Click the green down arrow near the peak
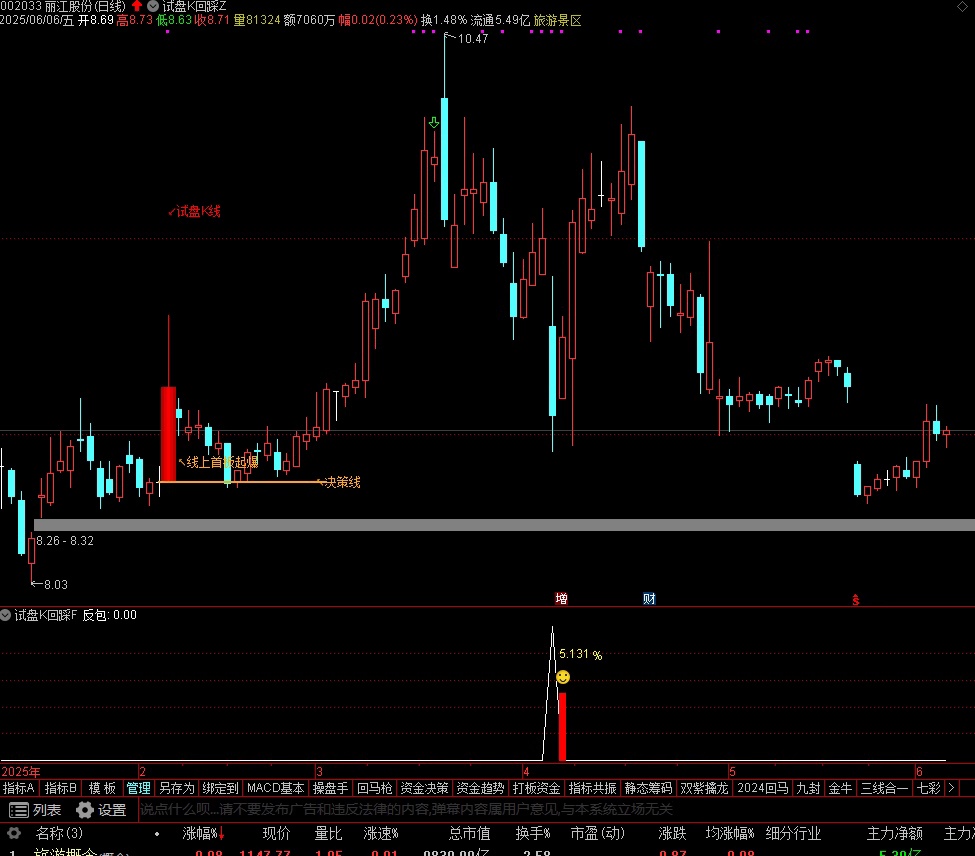The image size is (975, 856). [433, 123]
